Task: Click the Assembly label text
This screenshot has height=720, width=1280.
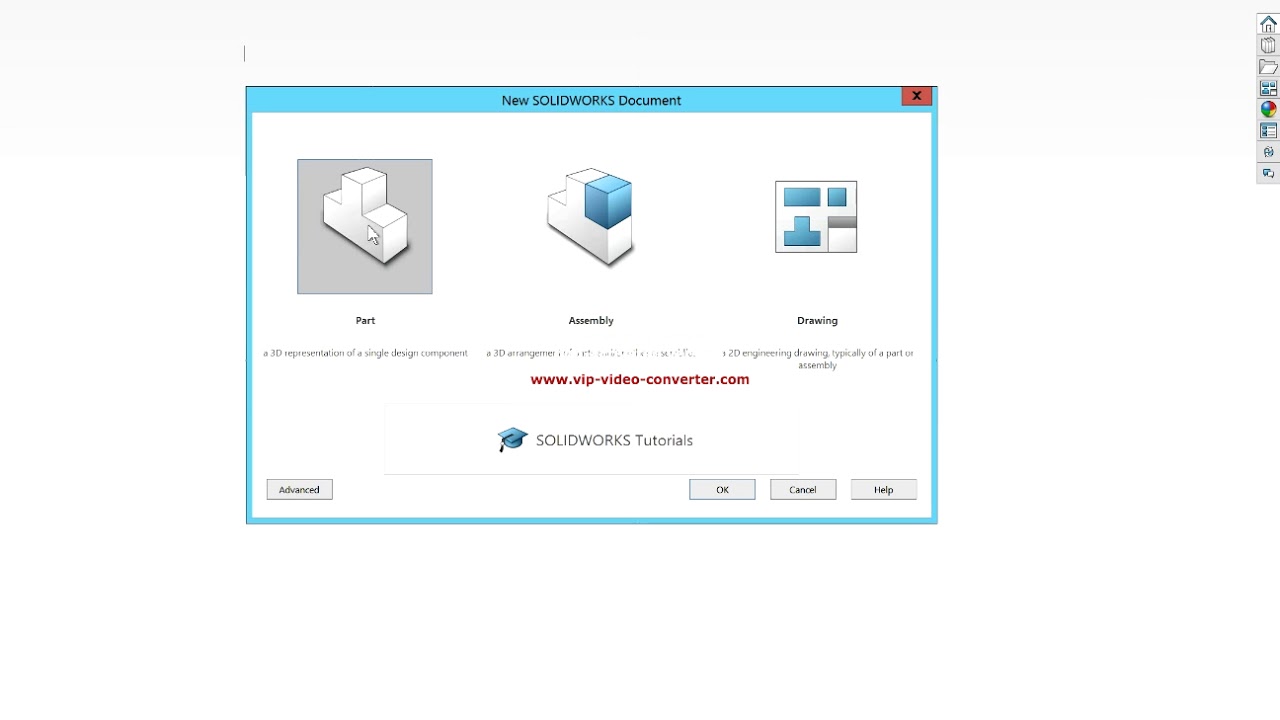Action: [591, 320]
